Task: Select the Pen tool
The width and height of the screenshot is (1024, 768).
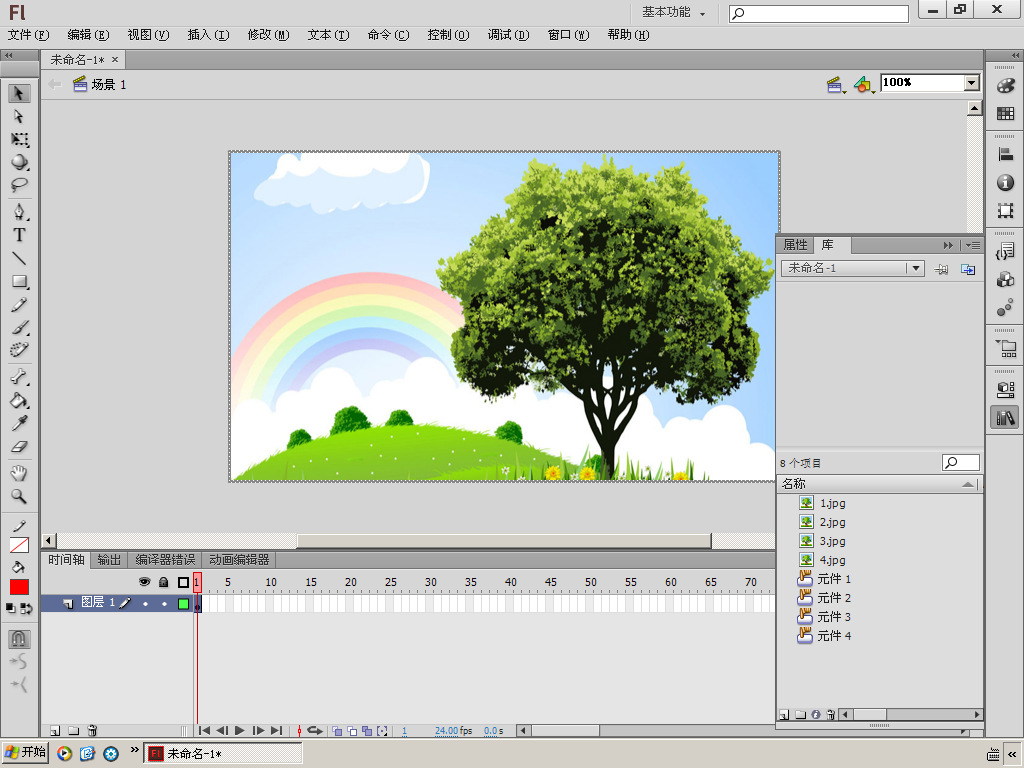Action: [x=19, y=212]
